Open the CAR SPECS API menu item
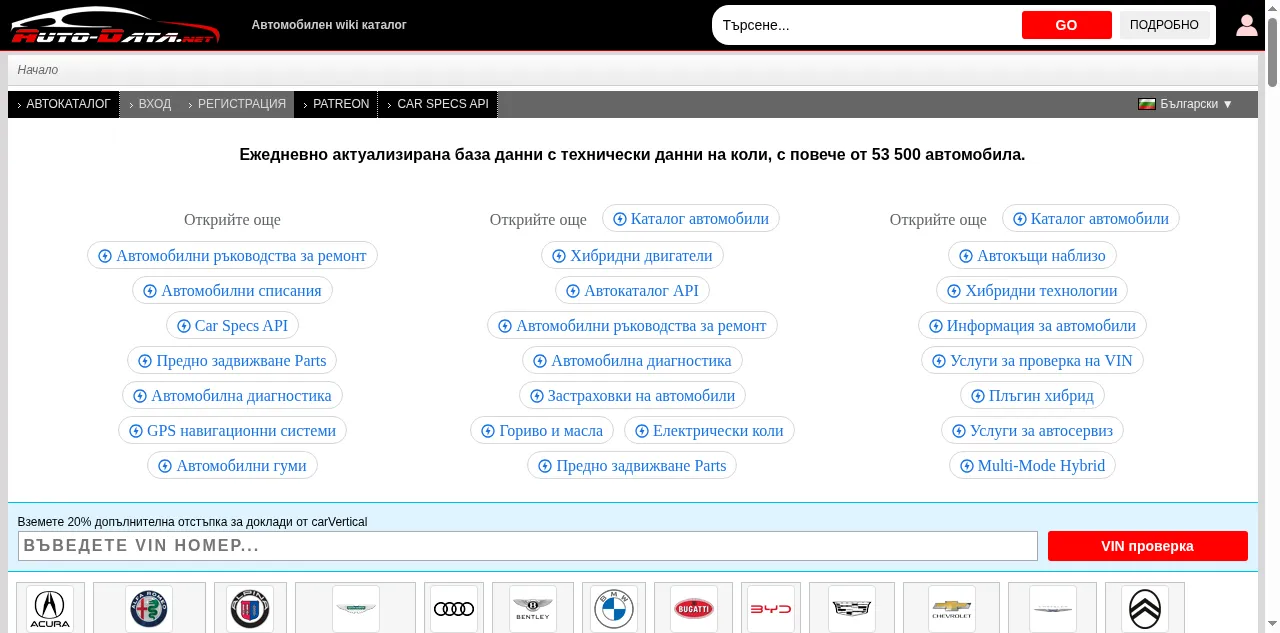Viewport: 1280px width, 633px height. (x=438, y=104)
